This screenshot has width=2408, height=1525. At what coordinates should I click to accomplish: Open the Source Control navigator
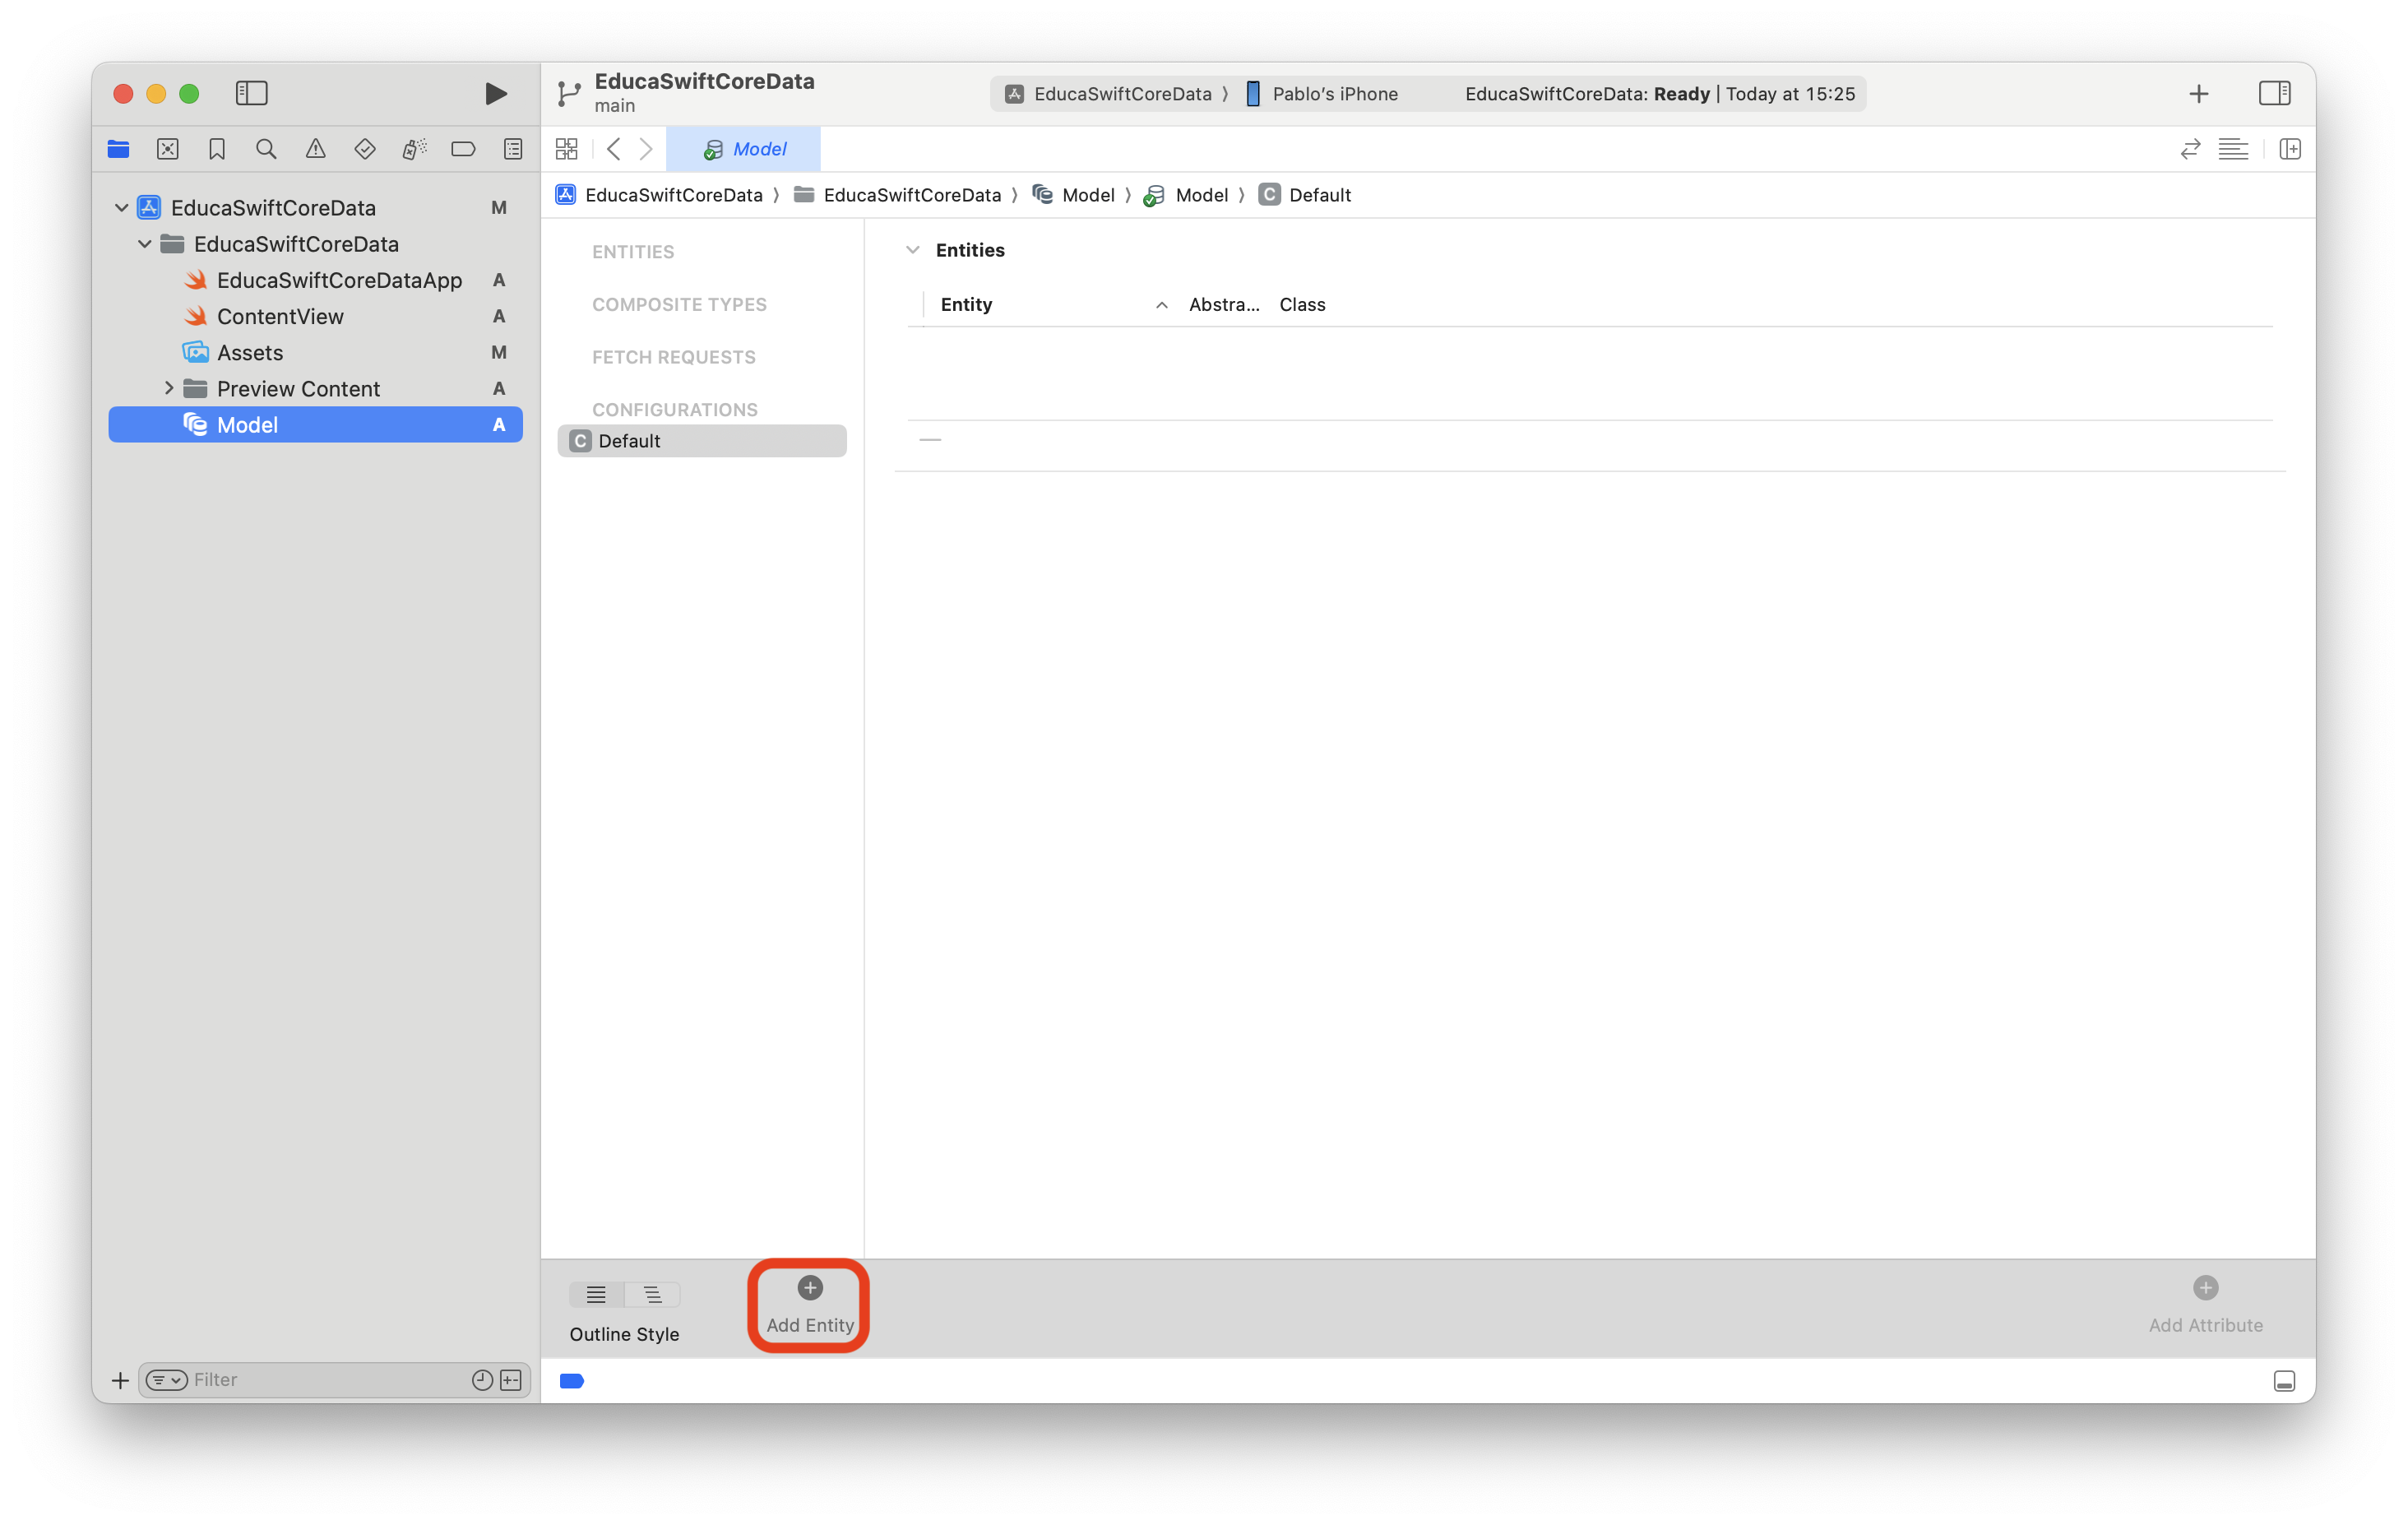tap(168, 149)
